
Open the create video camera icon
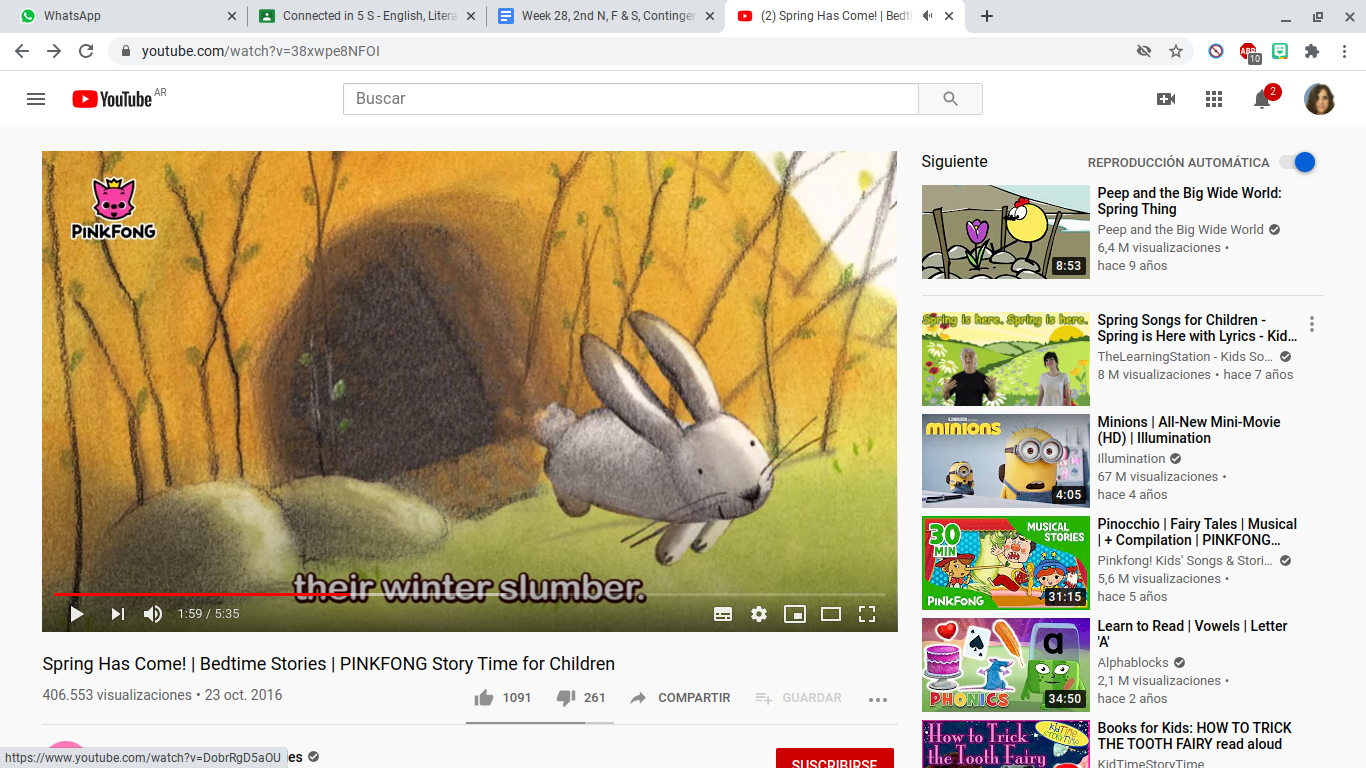(1166, 99)
